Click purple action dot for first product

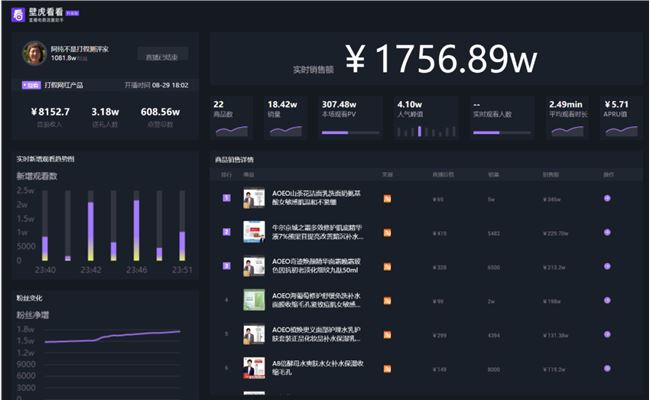(x=607, y=199)
